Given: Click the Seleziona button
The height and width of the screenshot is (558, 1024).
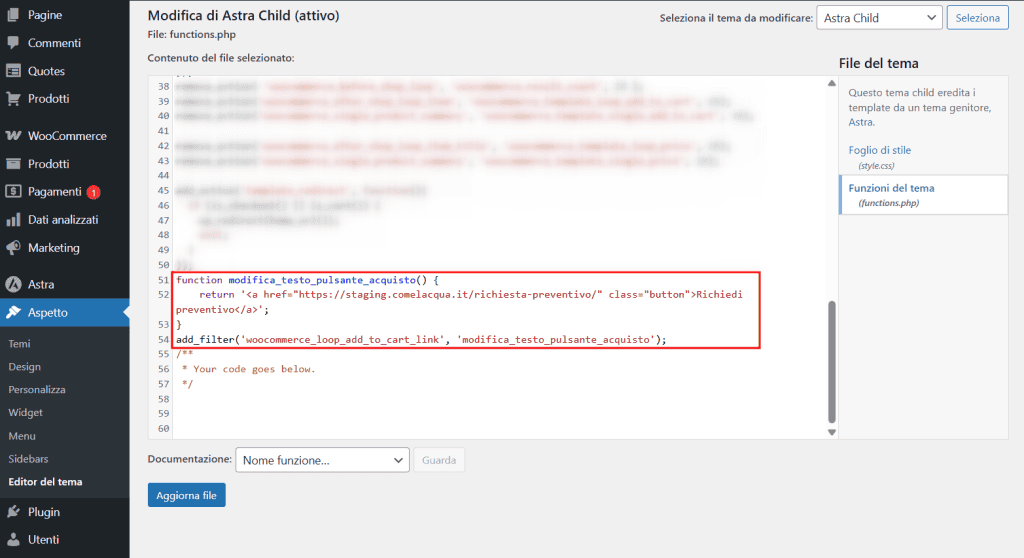Looking at the screenshot, I should 977,18.
